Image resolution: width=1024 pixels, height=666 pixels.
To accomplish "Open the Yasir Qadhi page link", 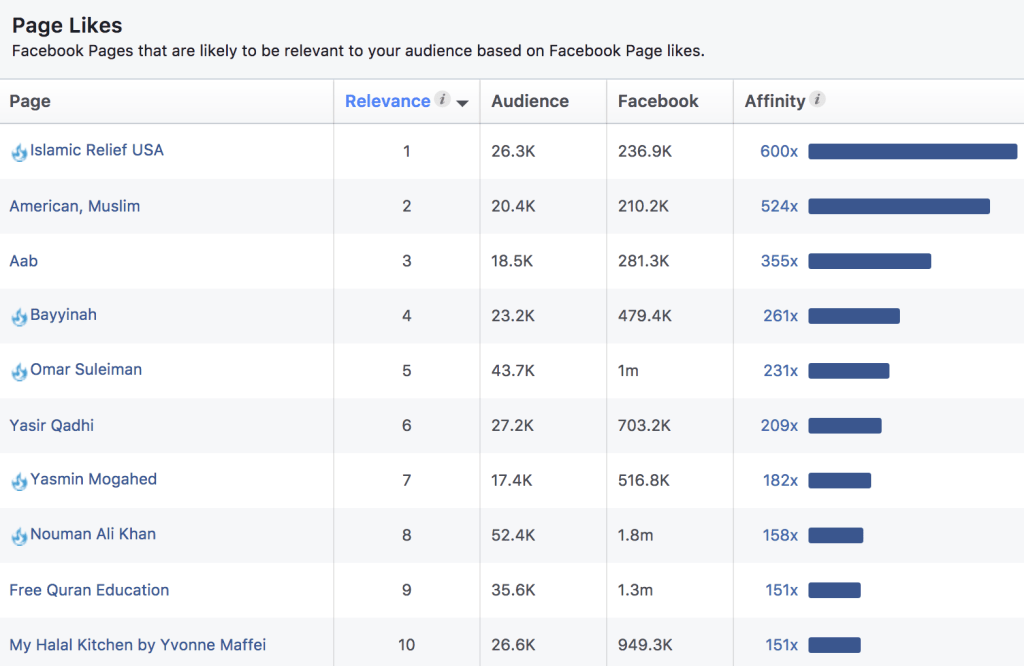I will tap(51, 424).
